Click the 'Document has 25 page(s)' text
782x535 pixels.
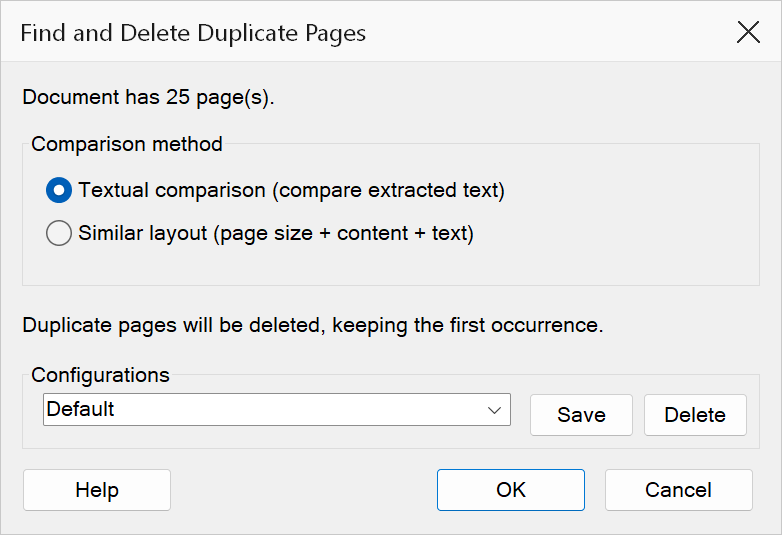tap(149, 97)
